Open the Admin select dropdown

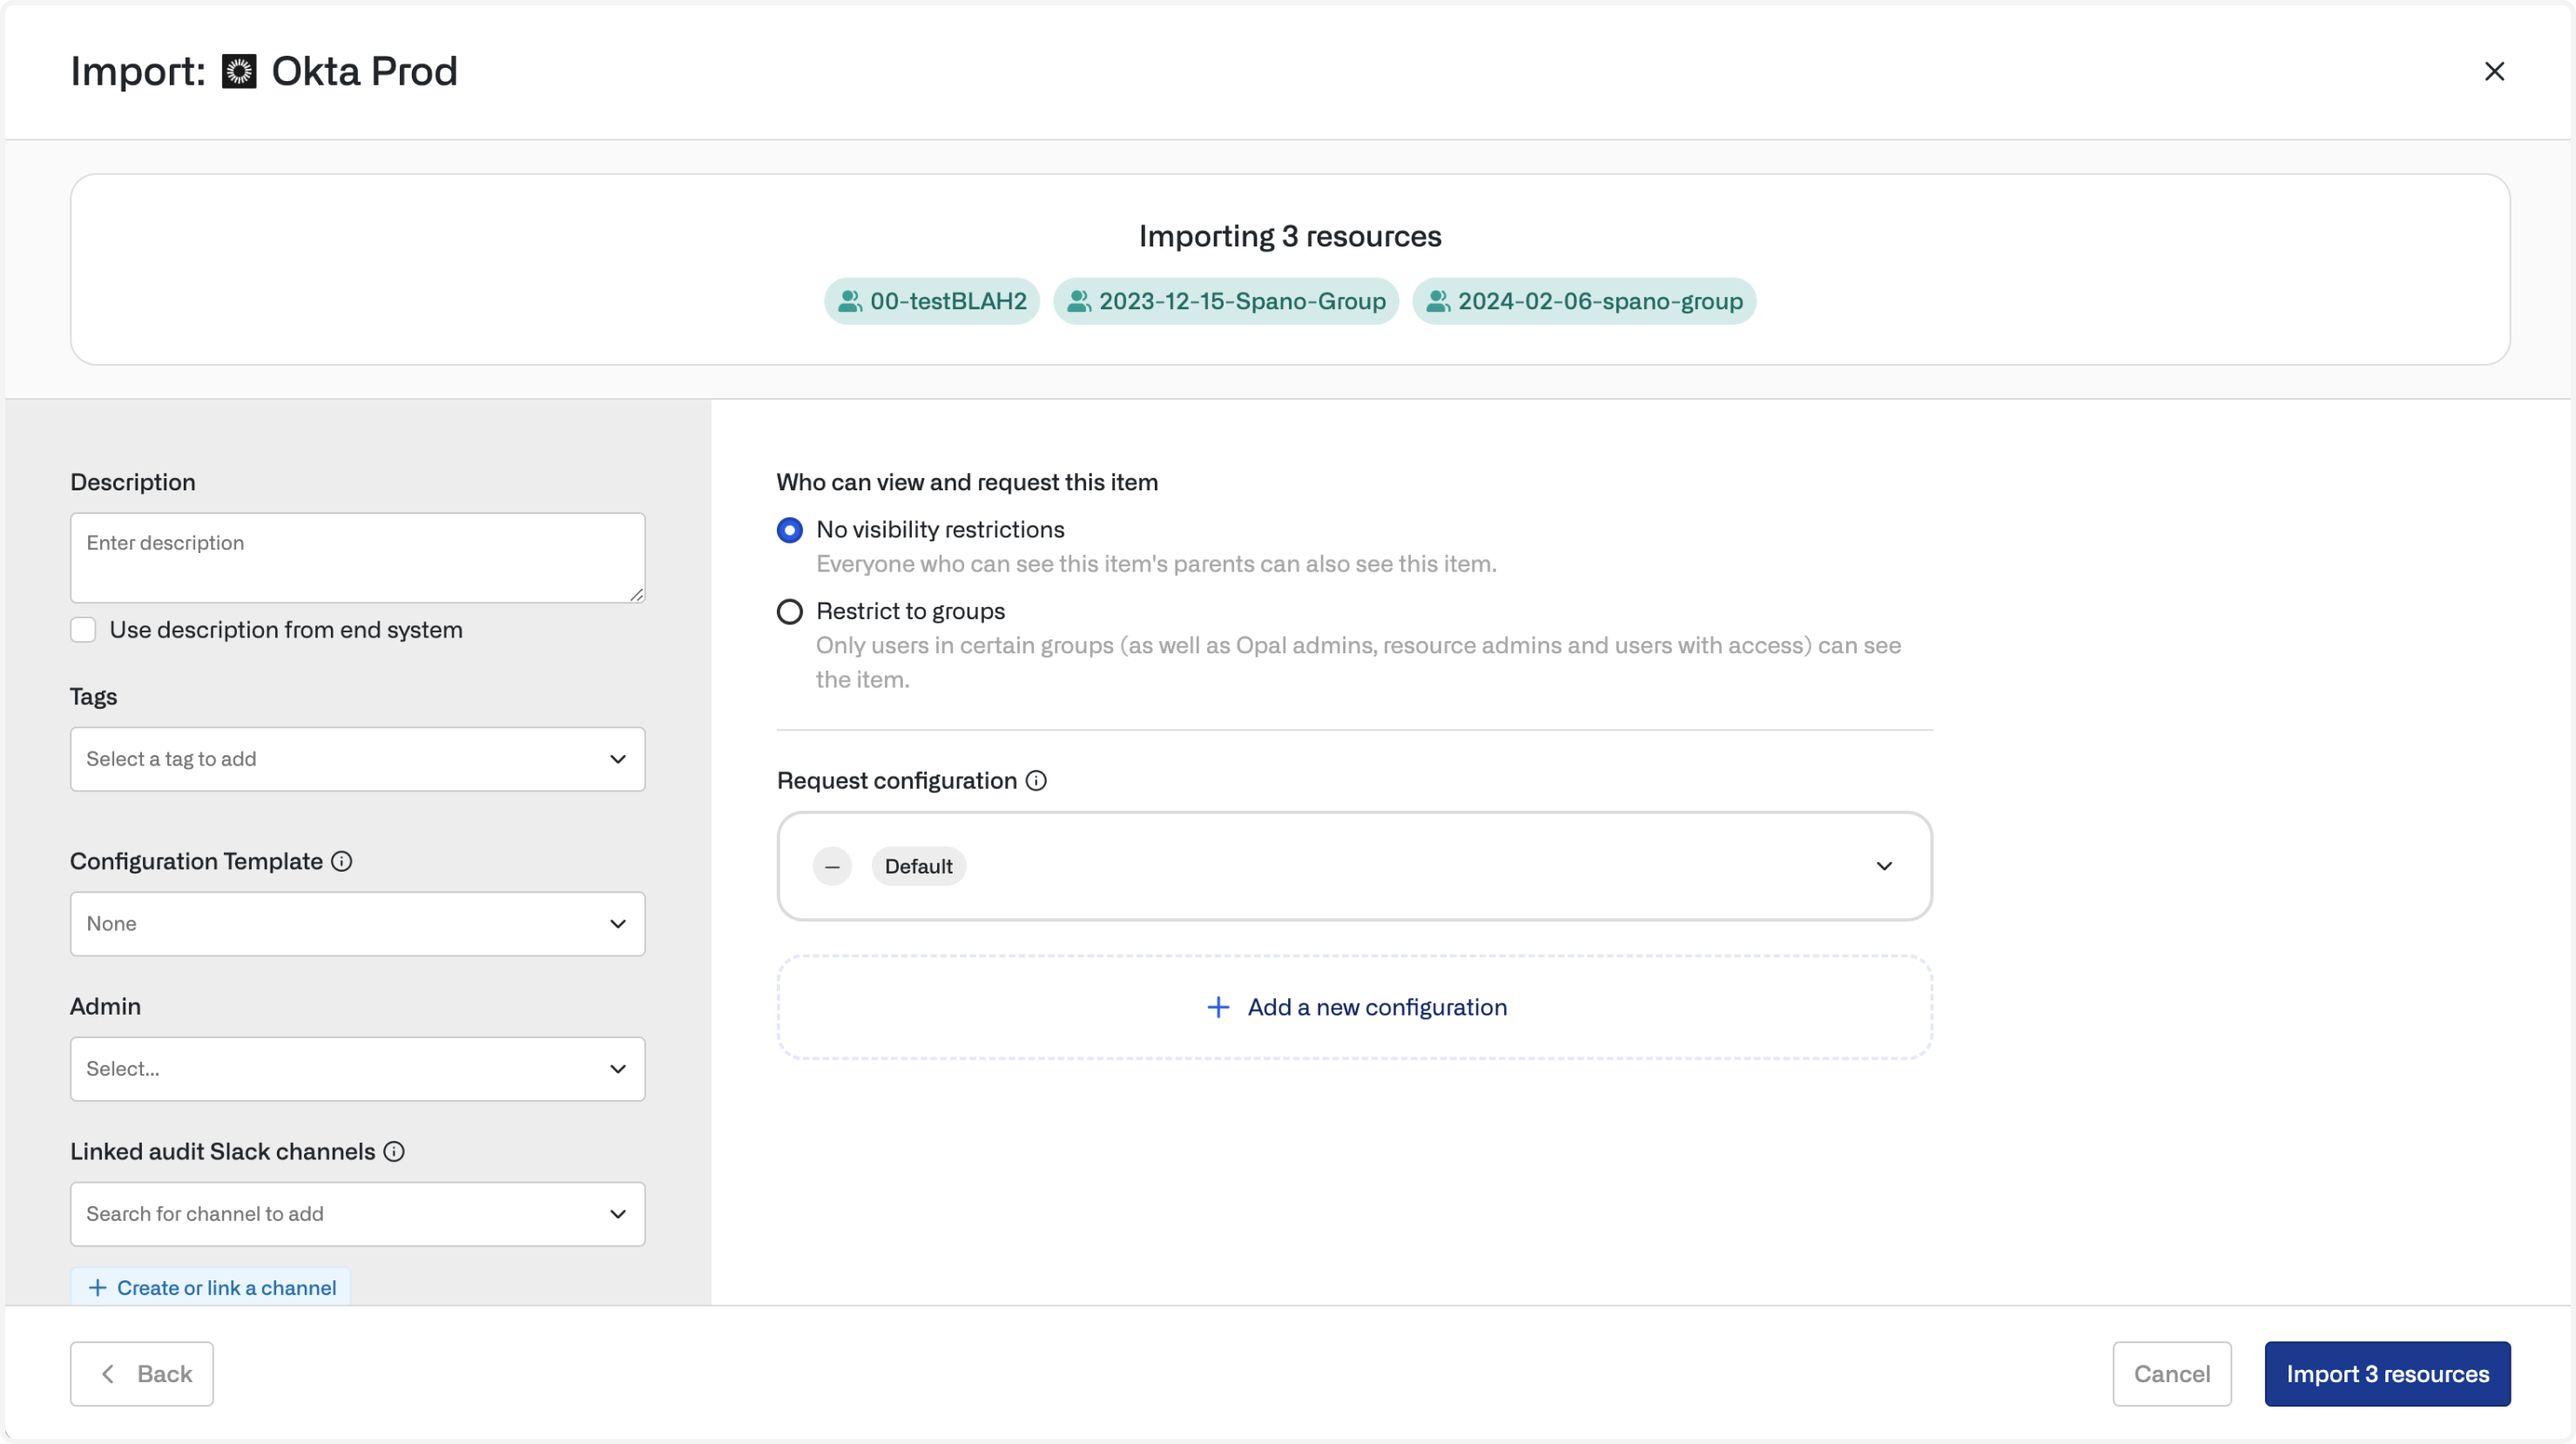(x=357, y=1069)
